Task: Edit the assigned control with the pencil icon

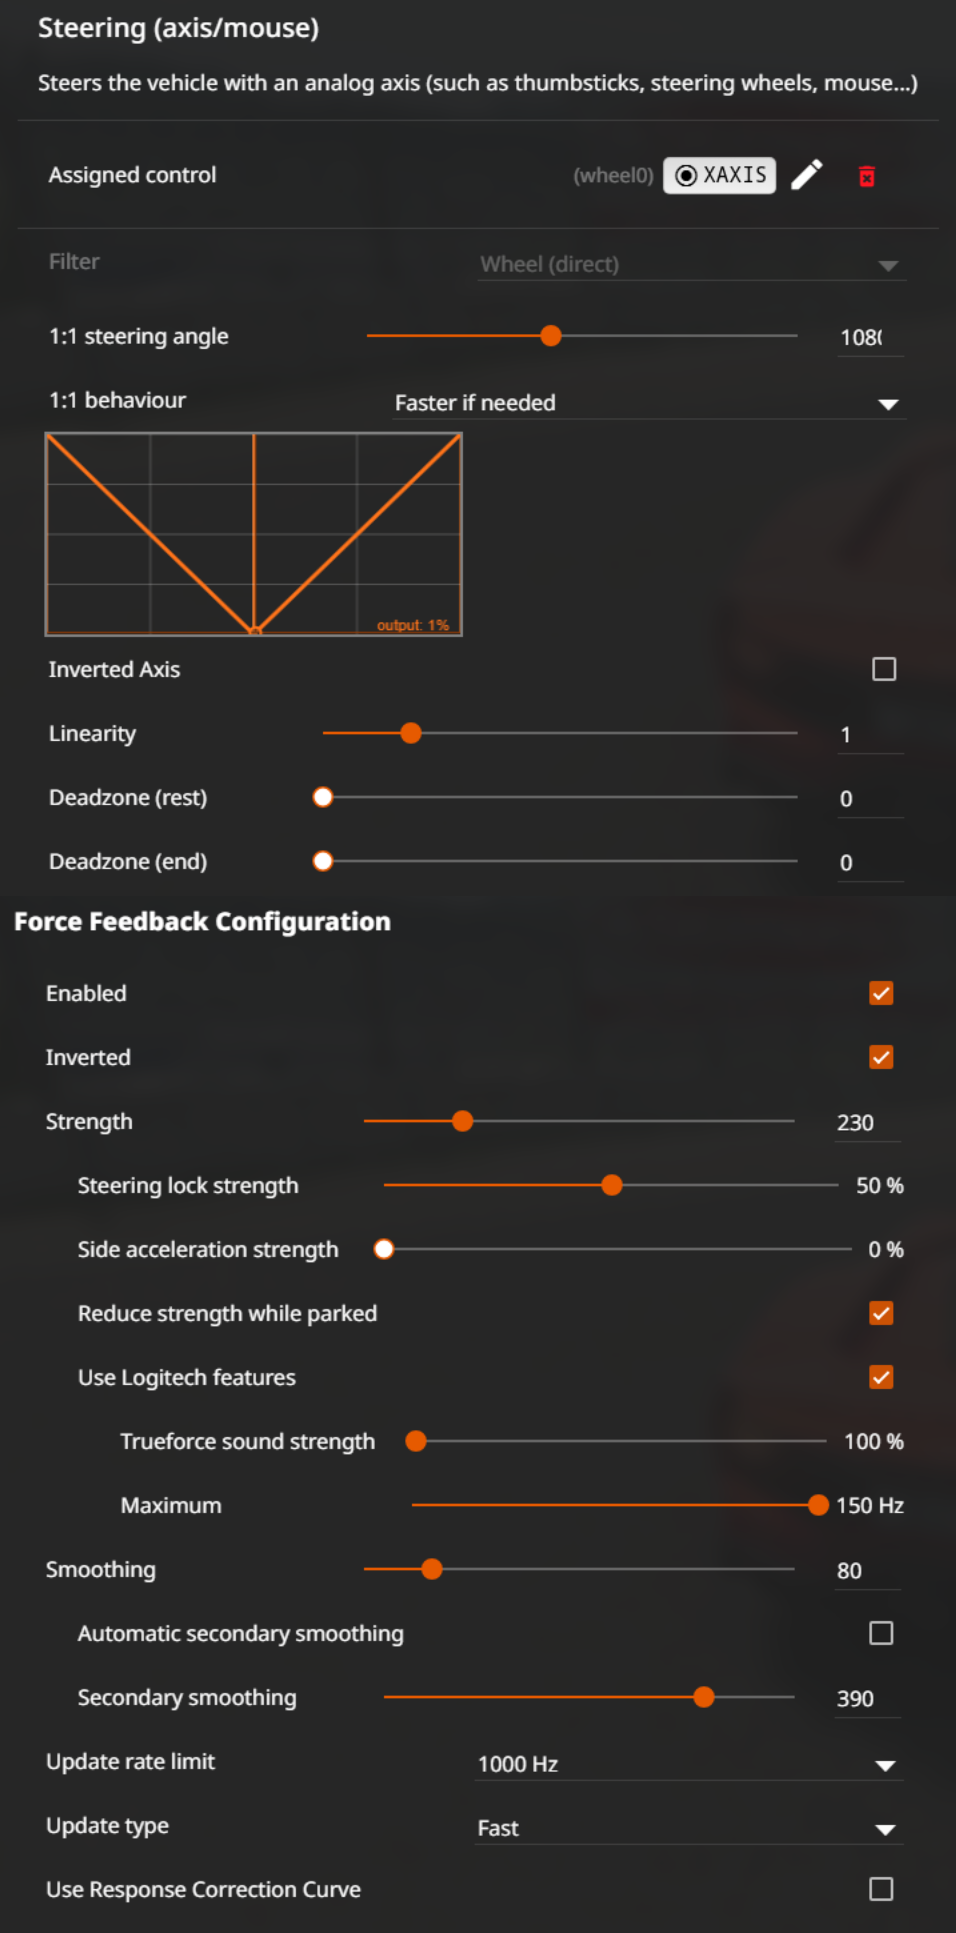Action: [x=807, y=175]
